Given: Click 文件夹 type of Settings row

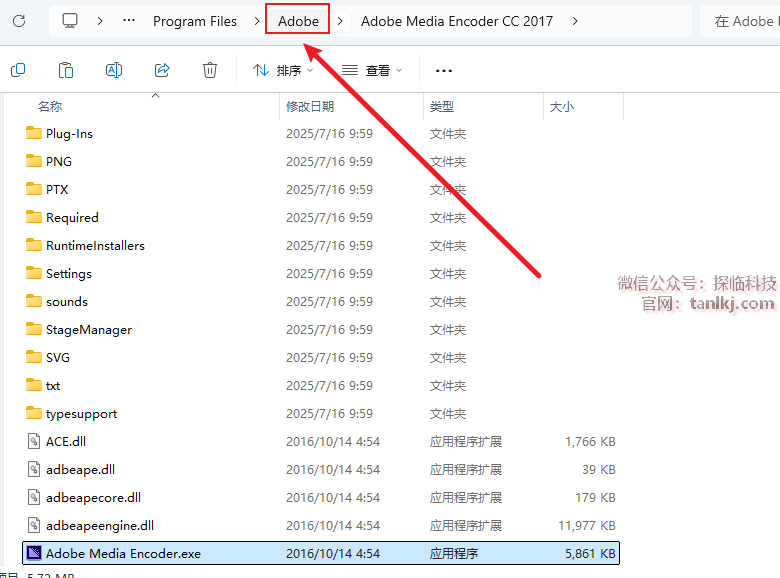Looking at the screenshot, I should [448, 273].
